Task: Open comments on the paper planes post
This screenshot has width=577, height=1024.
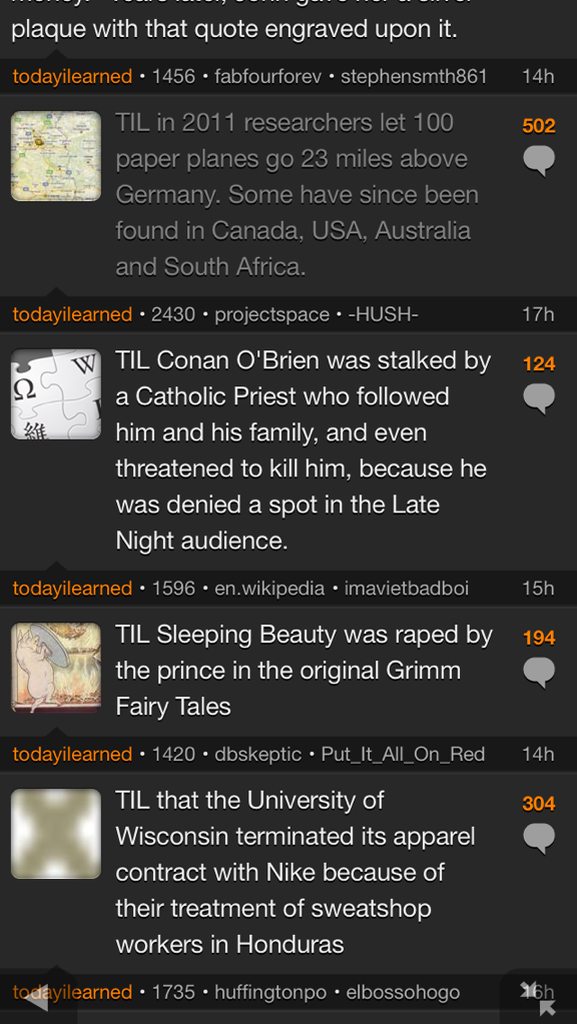Action: point(539,161)
